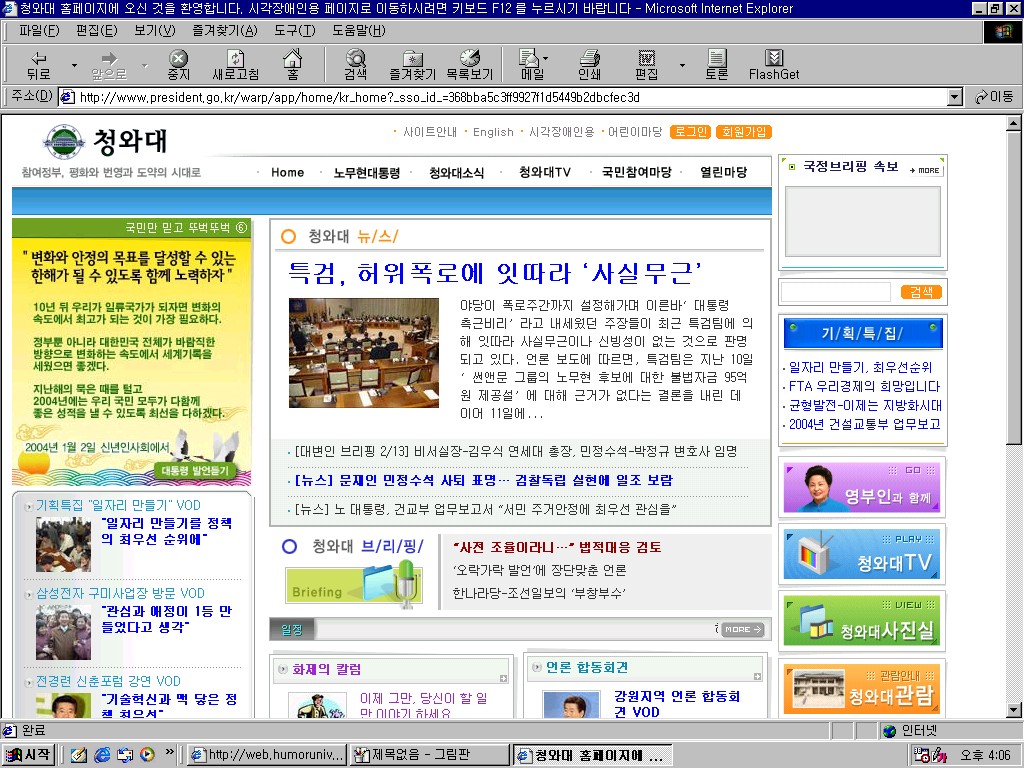Select the 청와대소식 nav tab
Image resolution: width=1024 pixels, height=768 pixels.
[x=456, y=172]
